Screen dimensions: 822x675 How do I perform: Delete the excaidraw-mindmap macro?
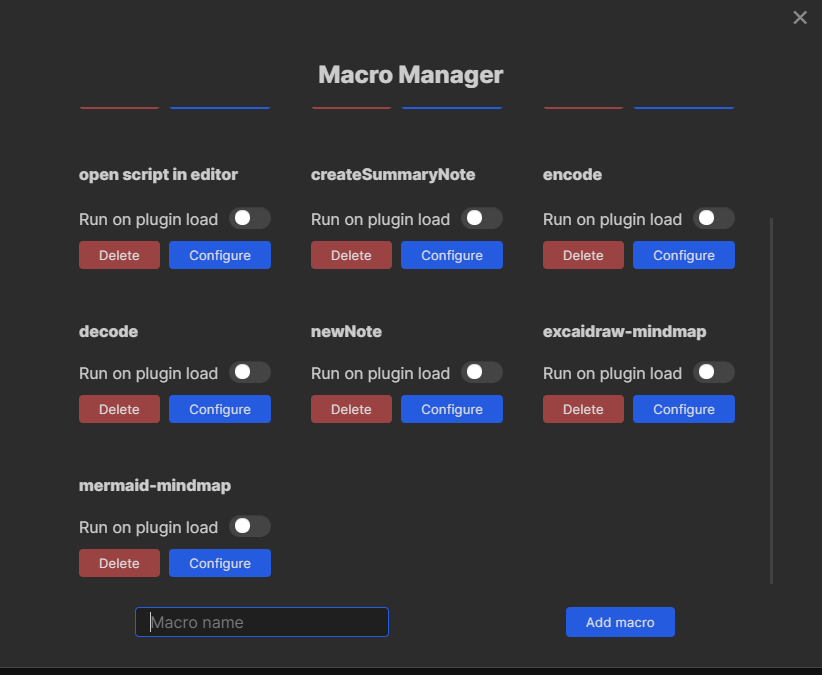click(583, 409)
